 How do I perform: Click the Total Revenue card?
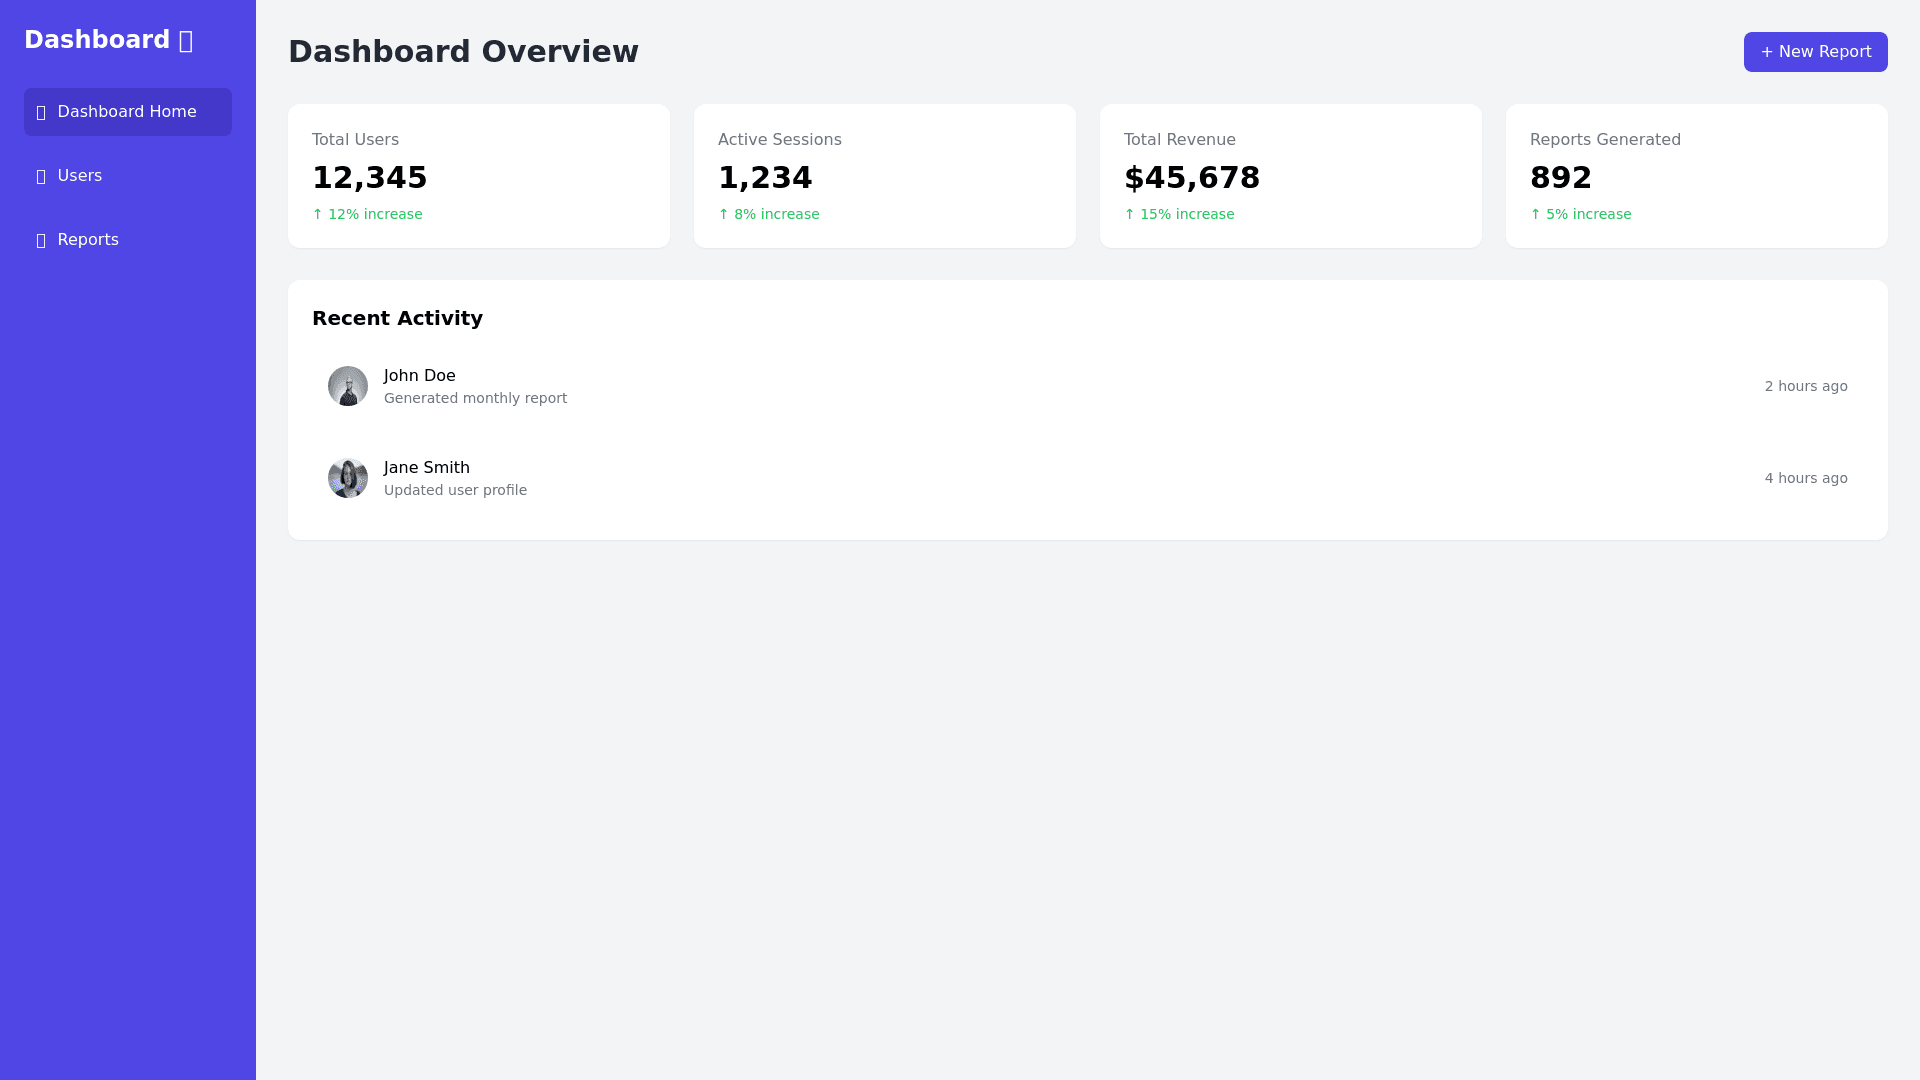pyautogui.click(x=1290, y=176)
